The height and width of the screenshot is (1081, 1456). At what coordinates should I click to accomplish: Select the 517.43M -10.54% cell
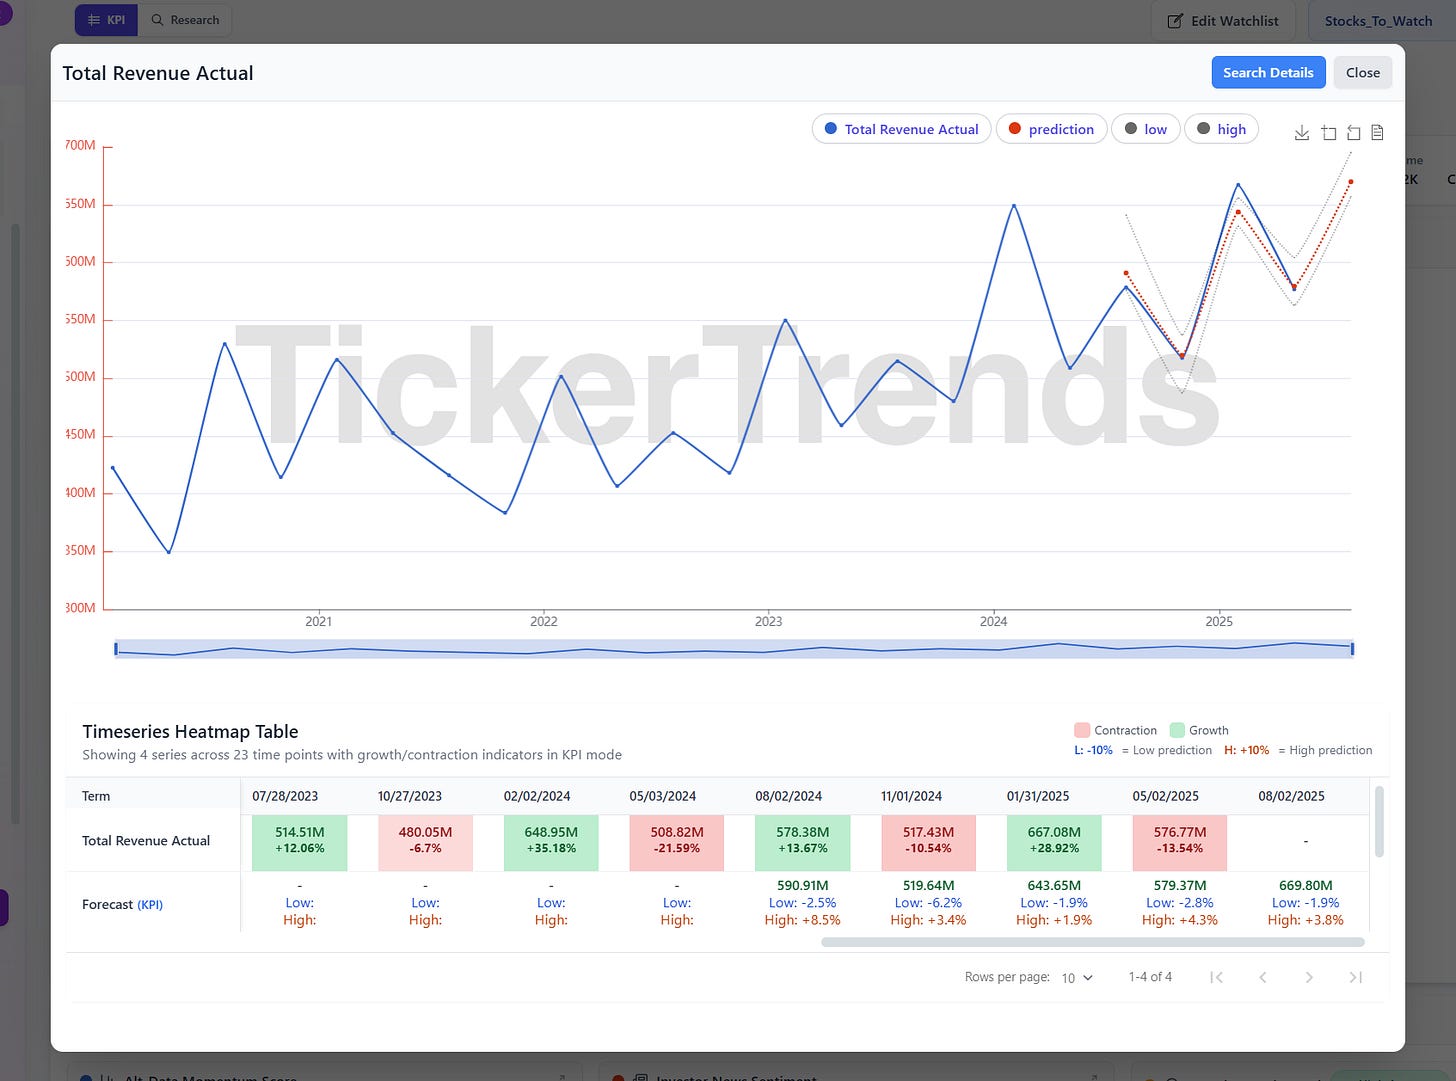[928, 843]
